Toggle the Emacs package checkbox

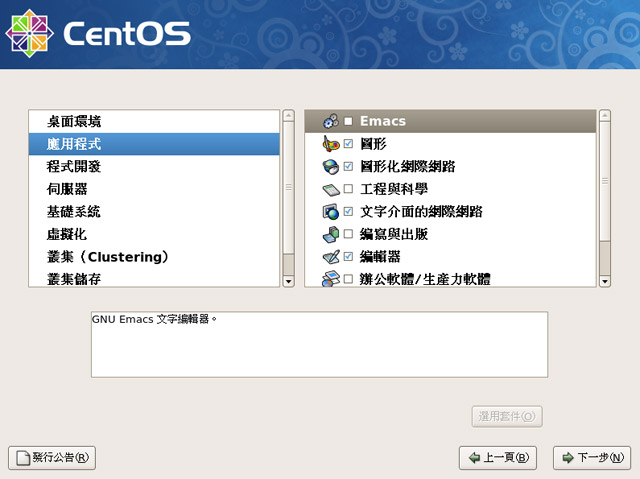(x=348, y=121)
